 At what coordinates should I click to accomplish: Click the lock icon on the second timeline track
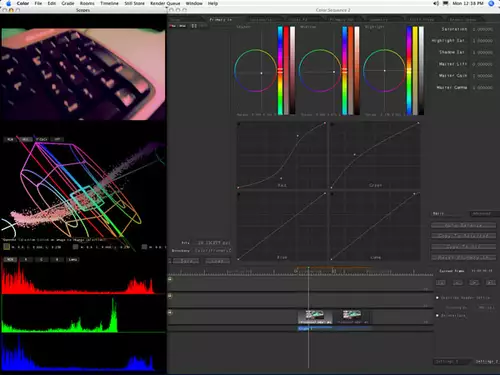tap(170, 296)
